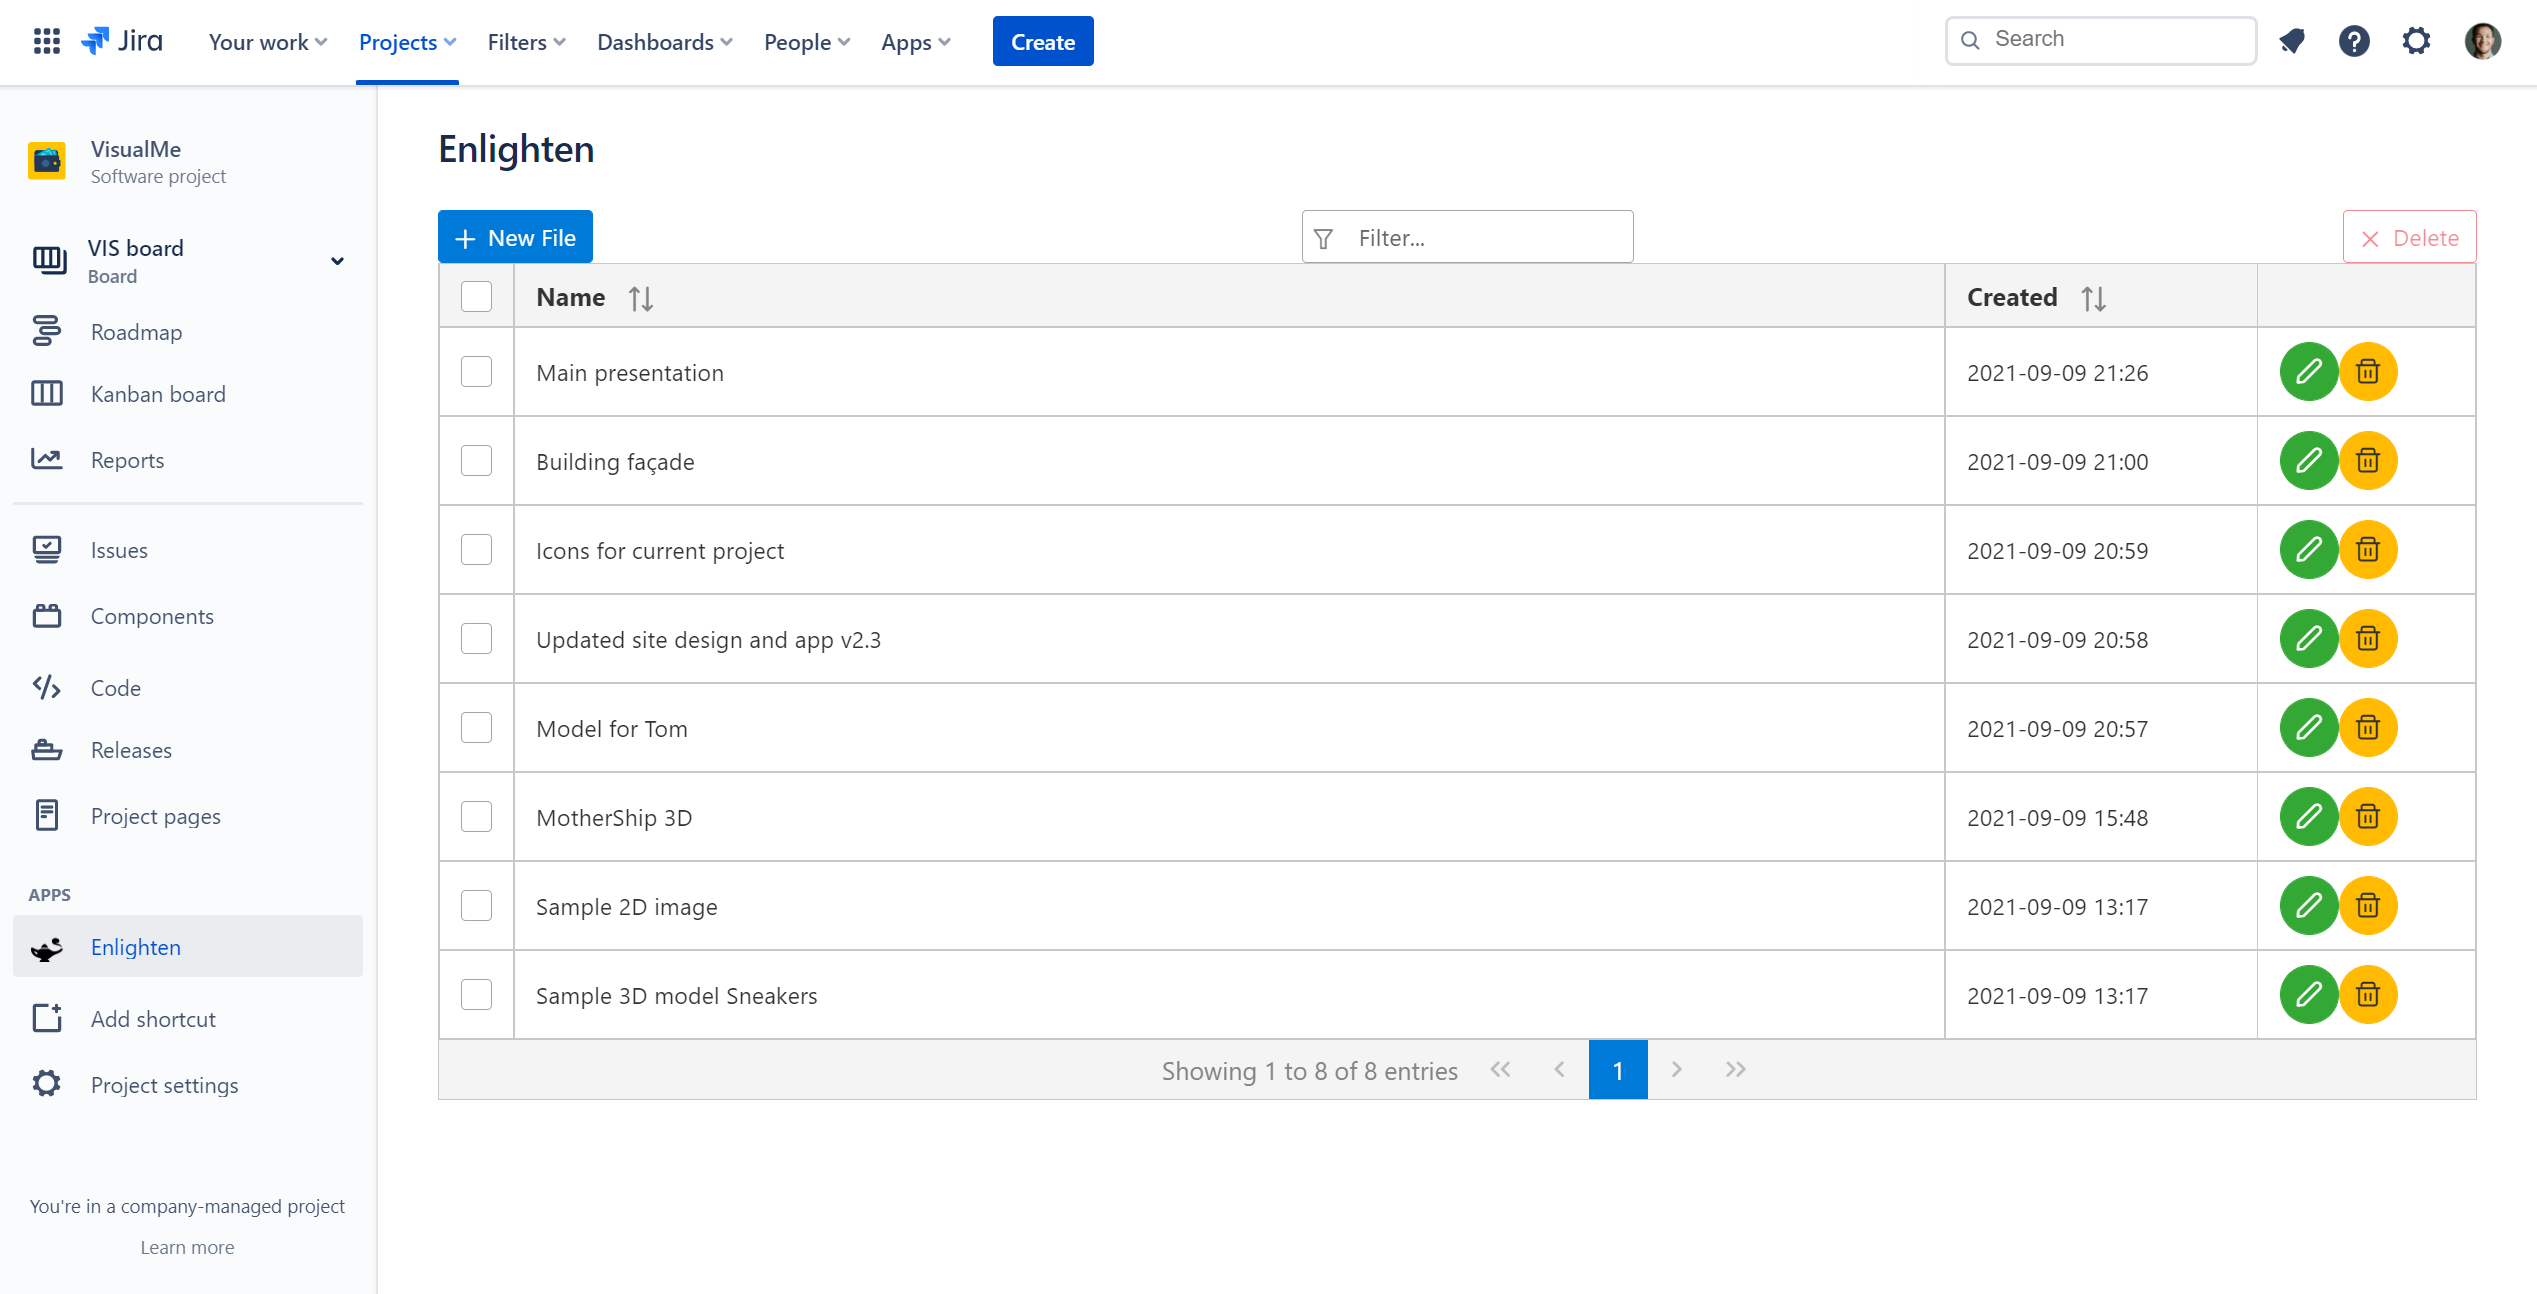Tick the select-all checkbox in header
The width and height of the screenshot is (2537, 1294).
(x=476, y=297)
